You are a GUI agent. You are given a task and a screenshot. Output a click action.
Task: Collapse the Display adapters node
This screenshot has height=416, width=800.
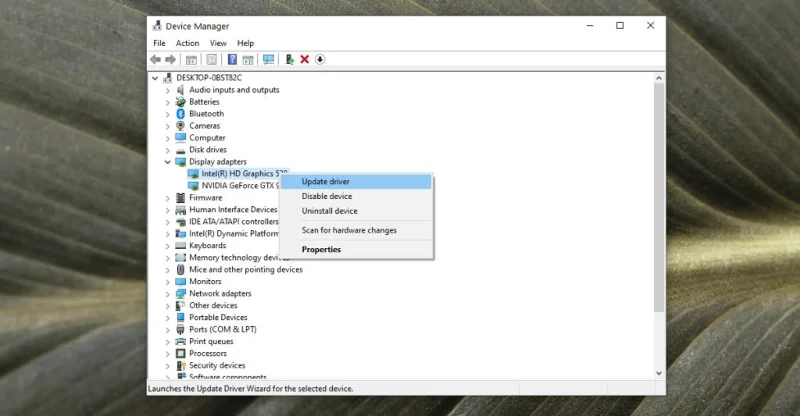tap(167, 162)
